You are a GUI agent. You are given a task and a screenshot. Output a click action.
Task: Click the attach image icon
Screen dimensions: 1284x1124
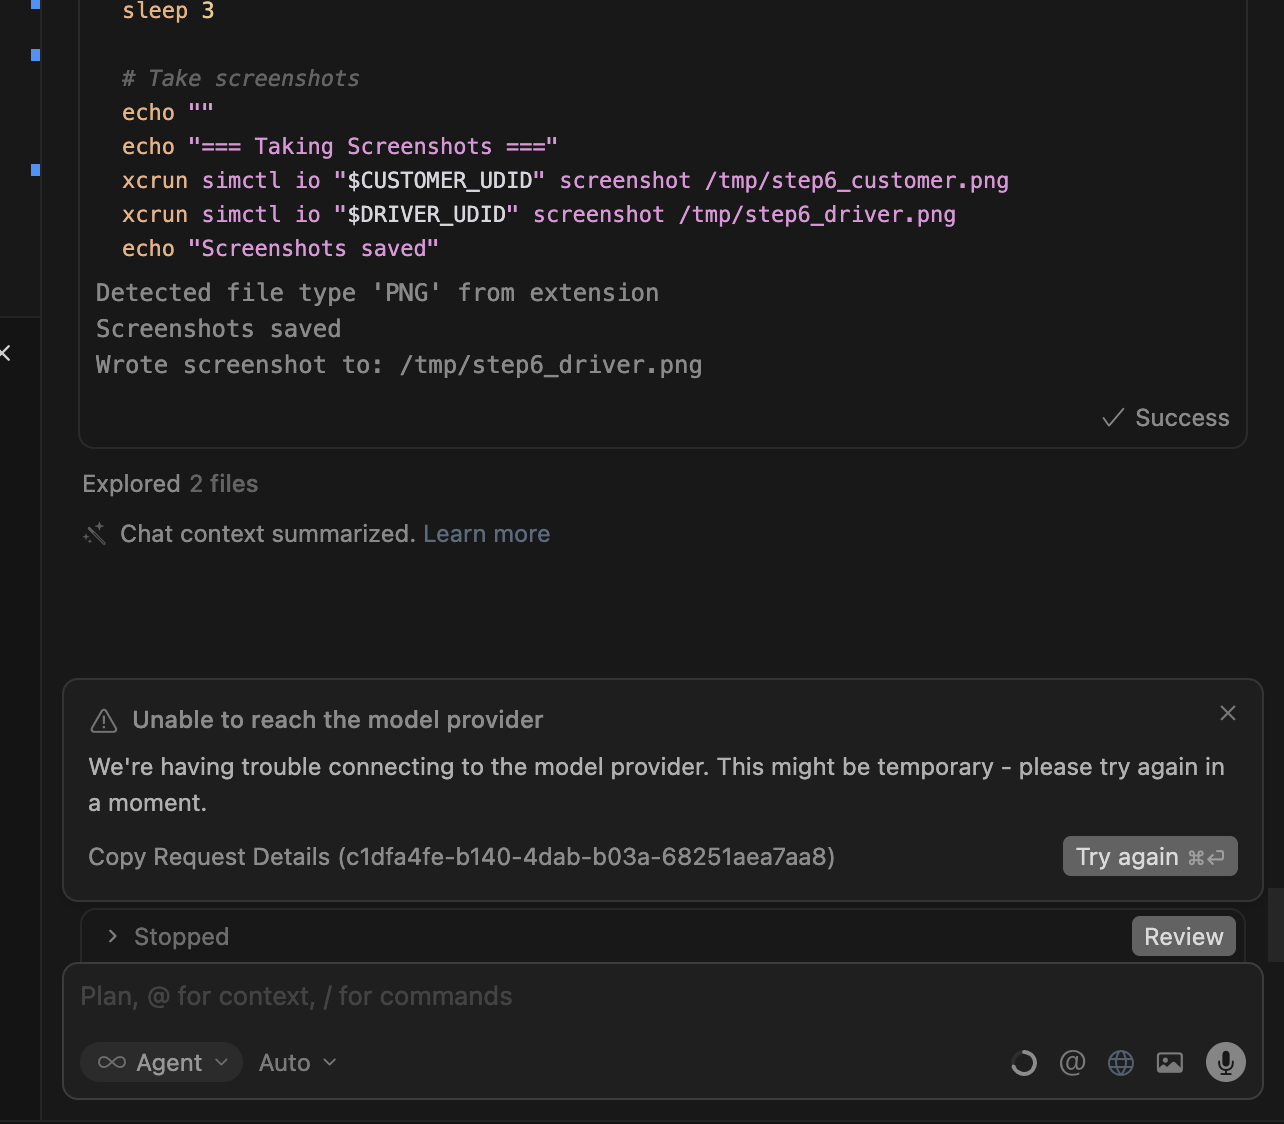pos(1169,1063)
